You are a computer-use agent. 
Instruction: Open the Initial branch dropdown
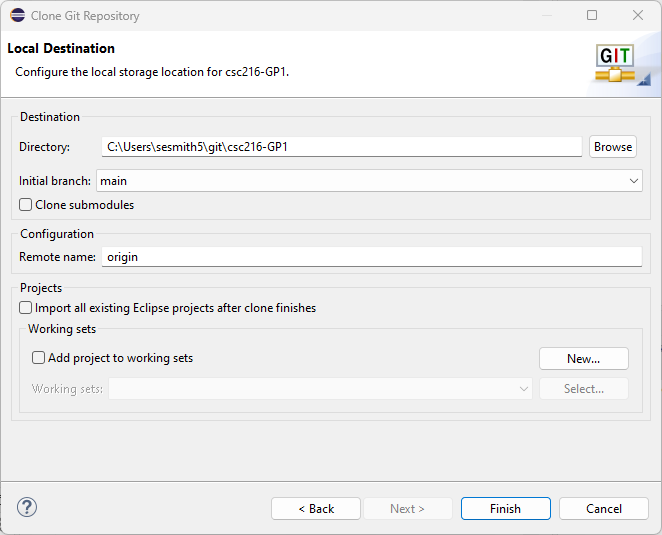click(x=369, y=181)
